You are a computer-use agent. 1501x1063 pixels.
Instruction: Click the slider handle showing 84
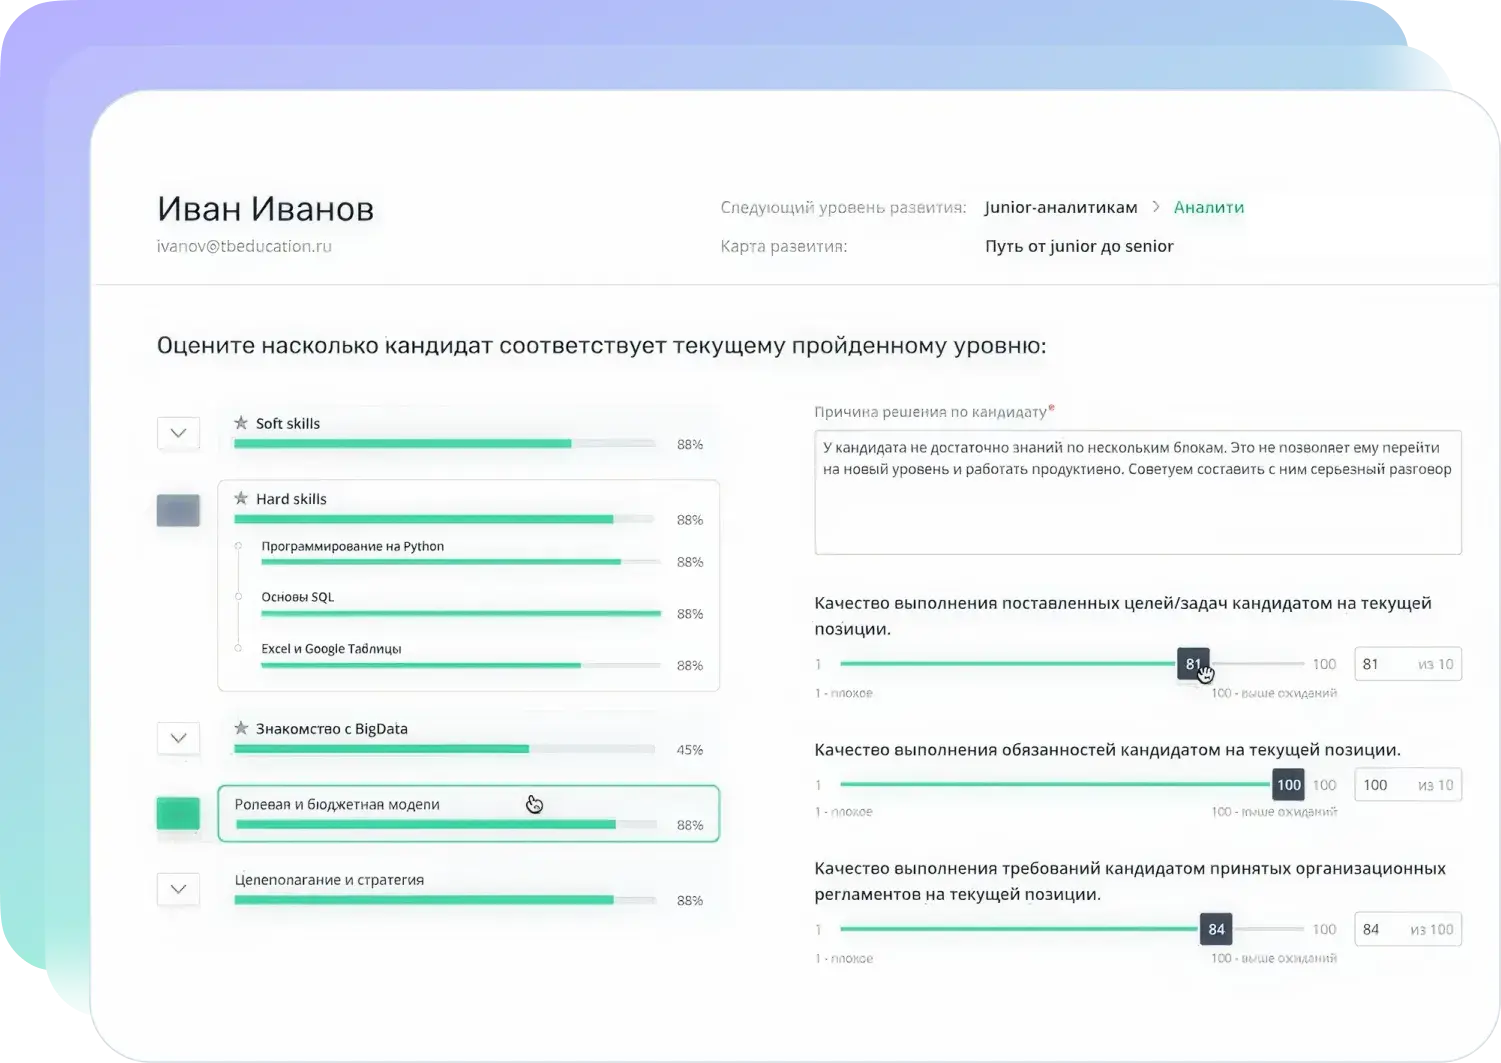tap(1216, 929)
